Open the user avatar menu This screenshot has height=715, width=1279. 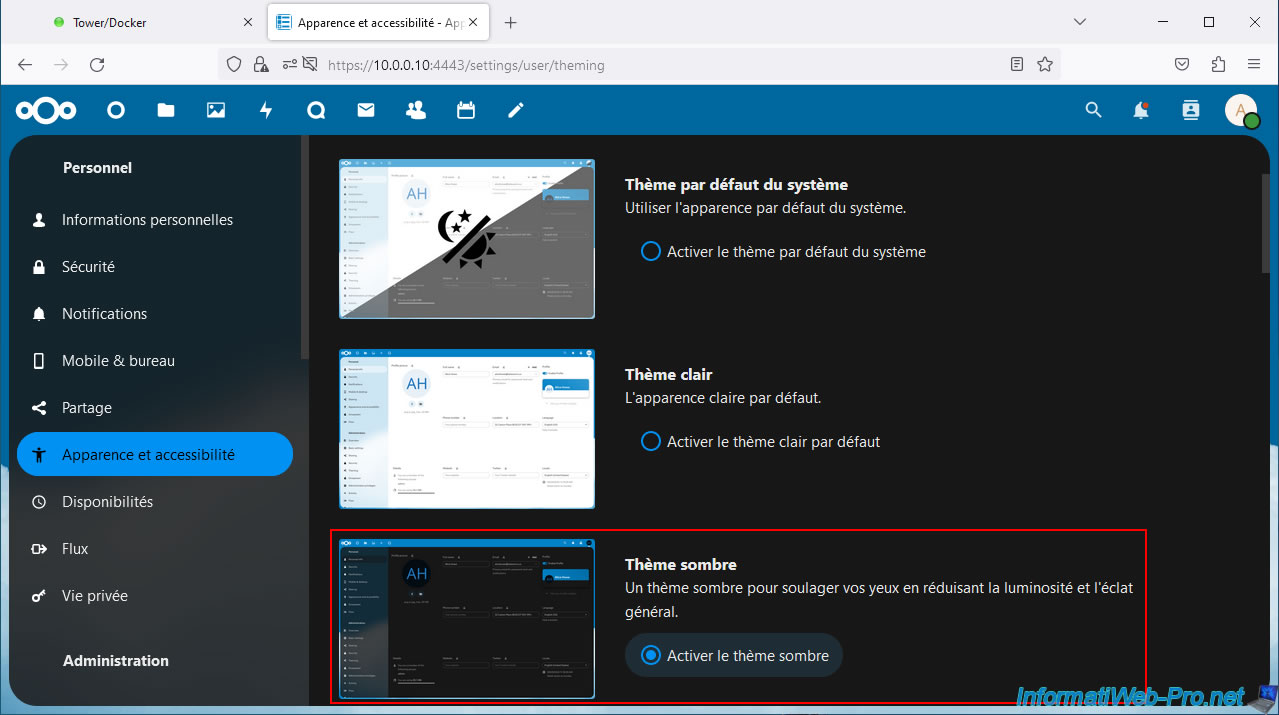(1241, 111)
